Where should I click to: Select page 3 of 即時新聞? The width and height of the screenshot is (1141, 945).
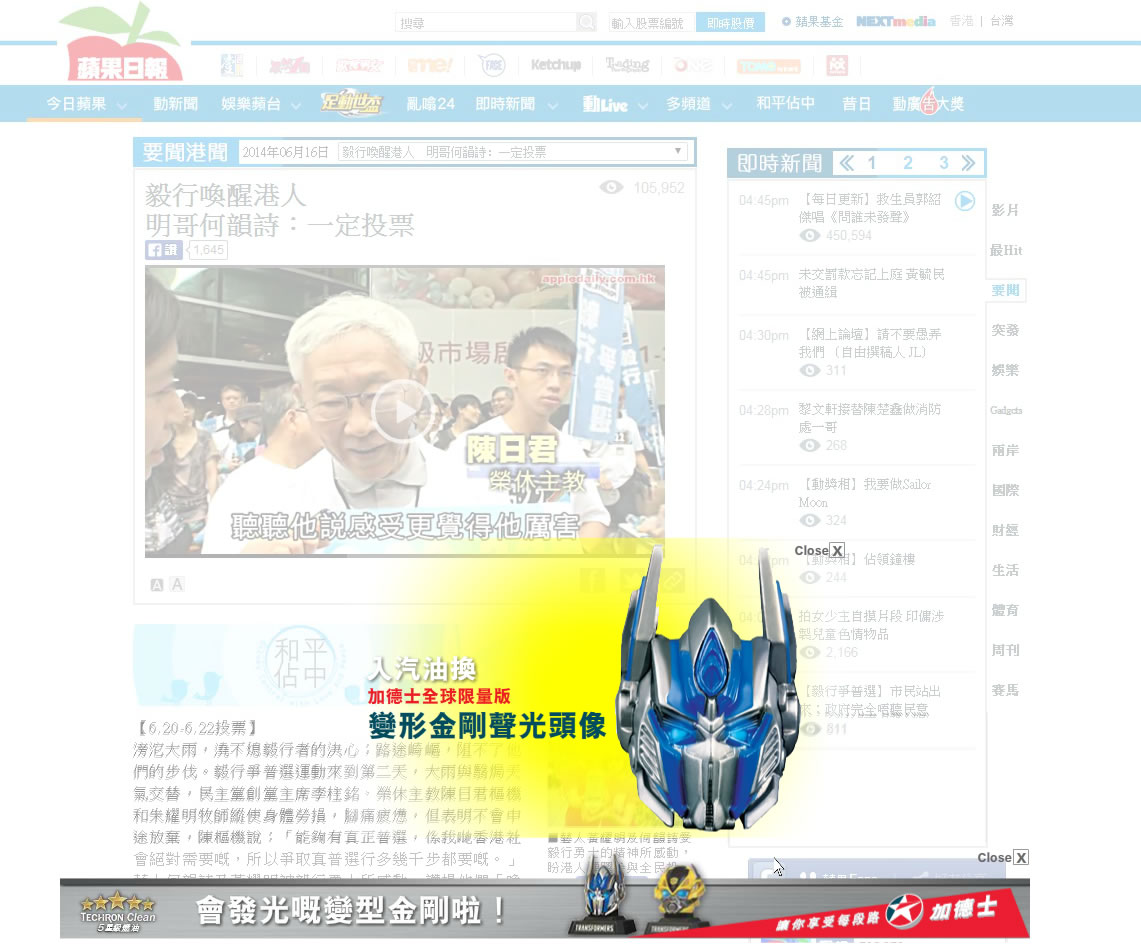tap(943, 163)
